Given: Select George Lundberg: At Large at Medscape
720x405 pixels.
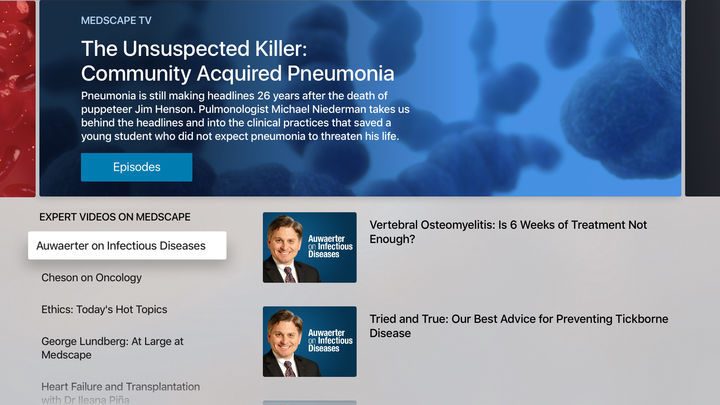Looking at the screenshot, I should coord(112,348).
